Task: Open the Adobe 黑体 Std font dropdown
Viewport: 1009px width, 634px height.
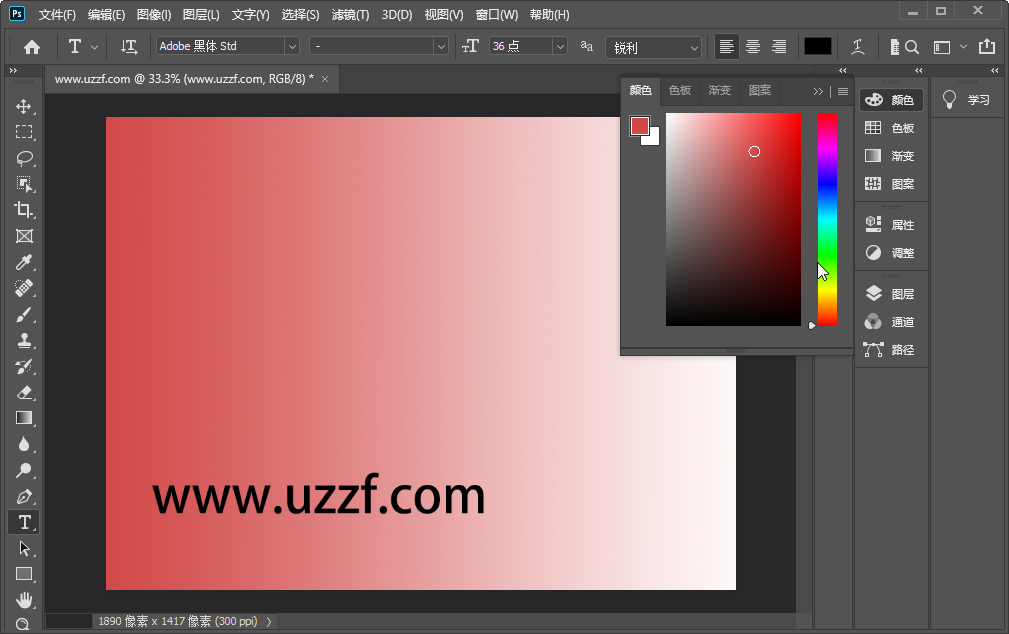Action: point(291,46)
